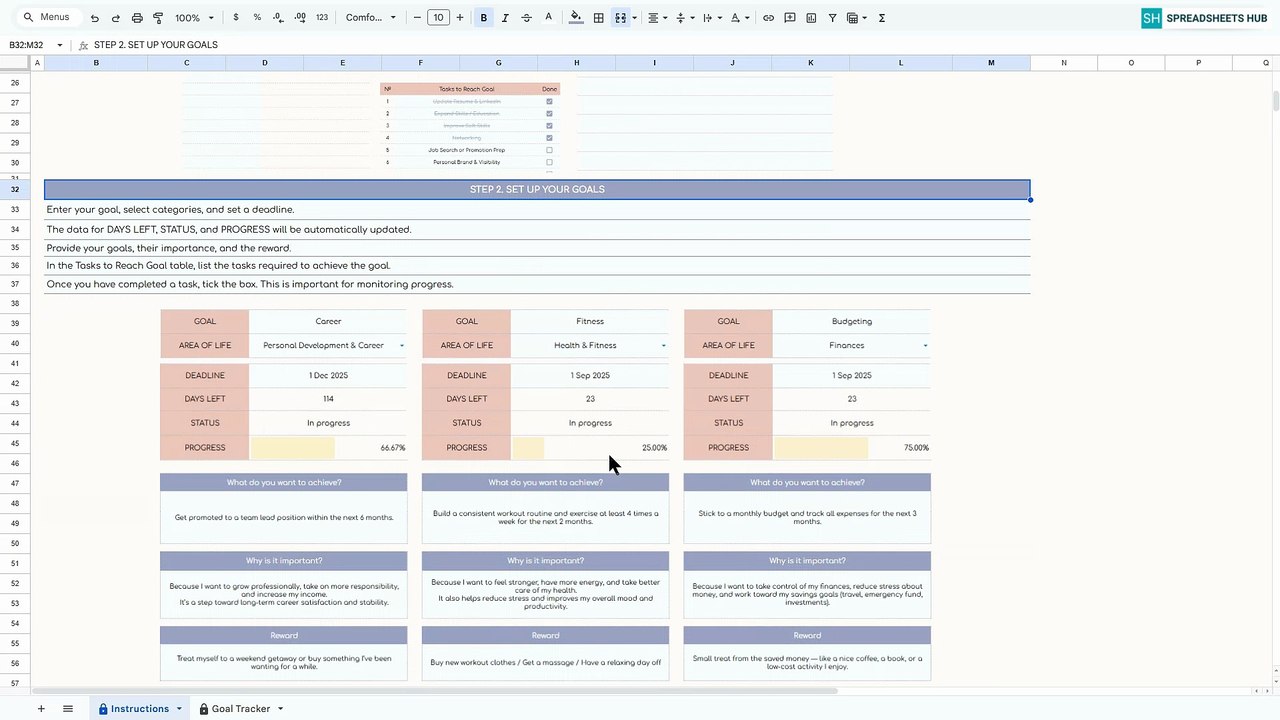This screenshot has width=1280, height=720.
Task: Toggle italic formatting
Action: (505, 18)
